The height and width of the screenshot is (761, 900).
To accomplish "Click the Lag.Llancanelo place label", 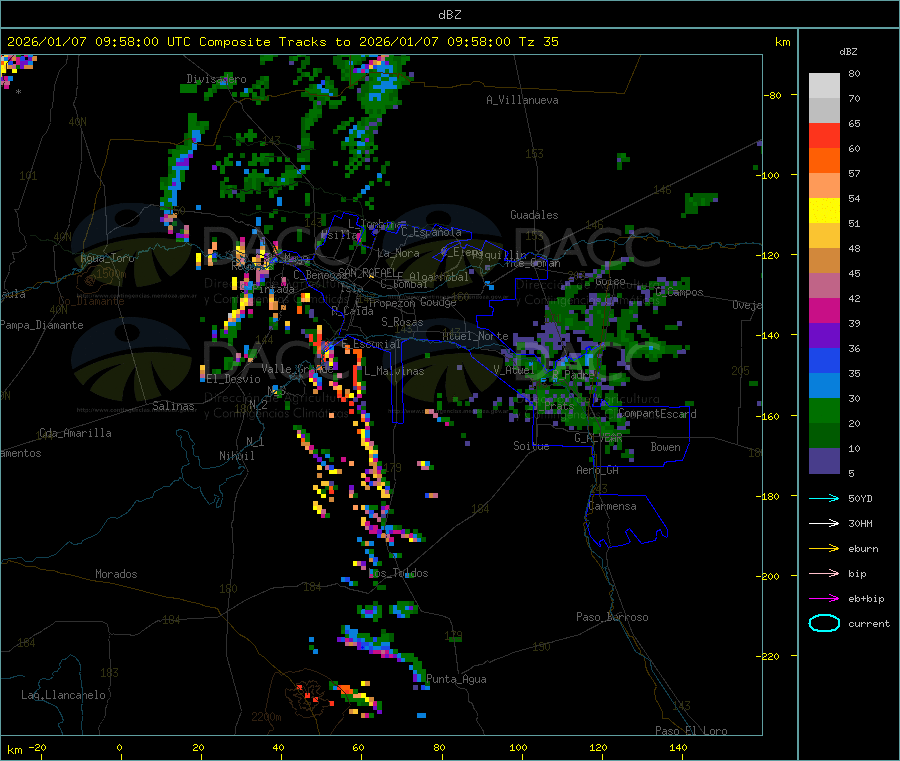I will 63,695.
